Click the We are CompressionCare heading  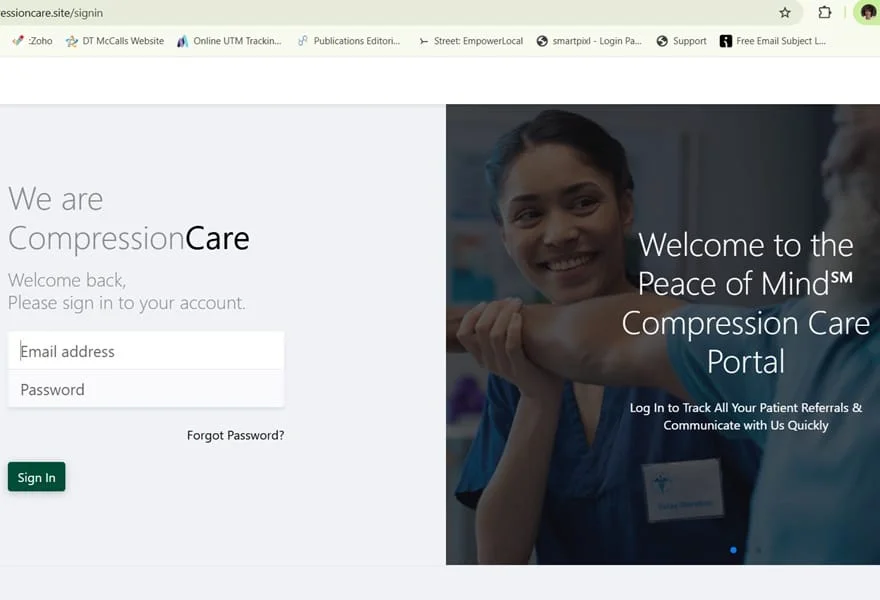click(129, 219)
